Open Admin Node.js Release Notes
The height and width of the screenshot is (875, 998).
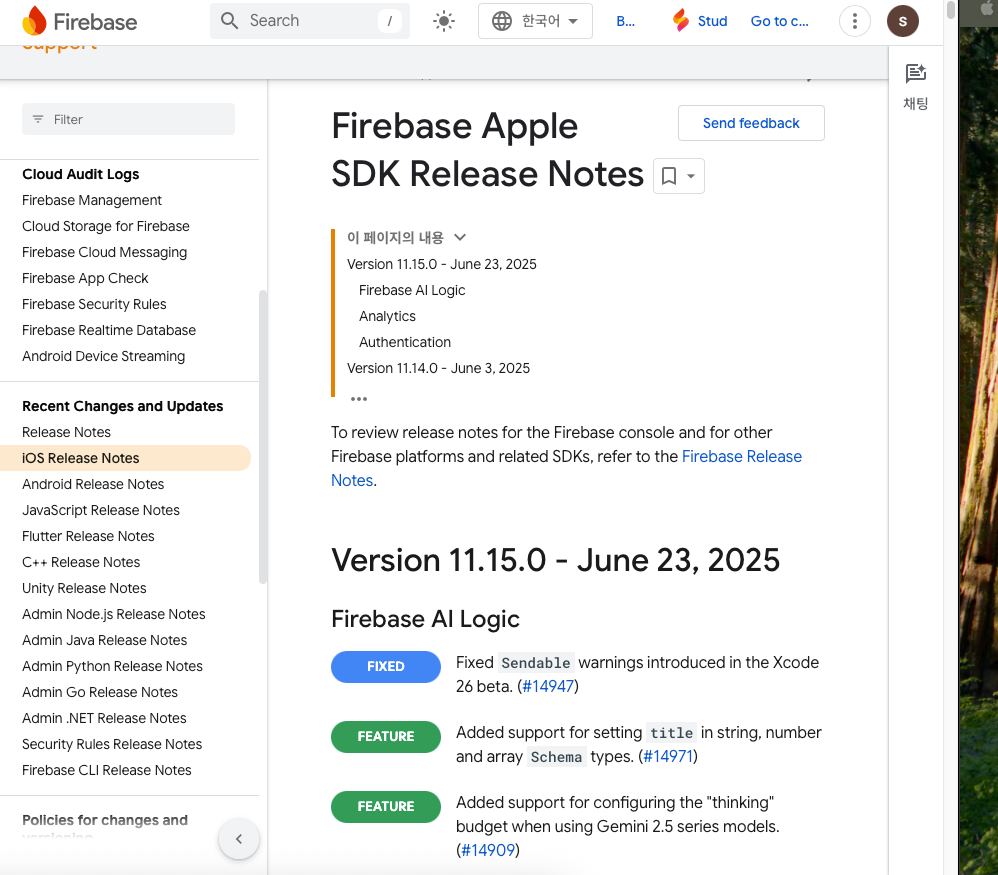113,614
